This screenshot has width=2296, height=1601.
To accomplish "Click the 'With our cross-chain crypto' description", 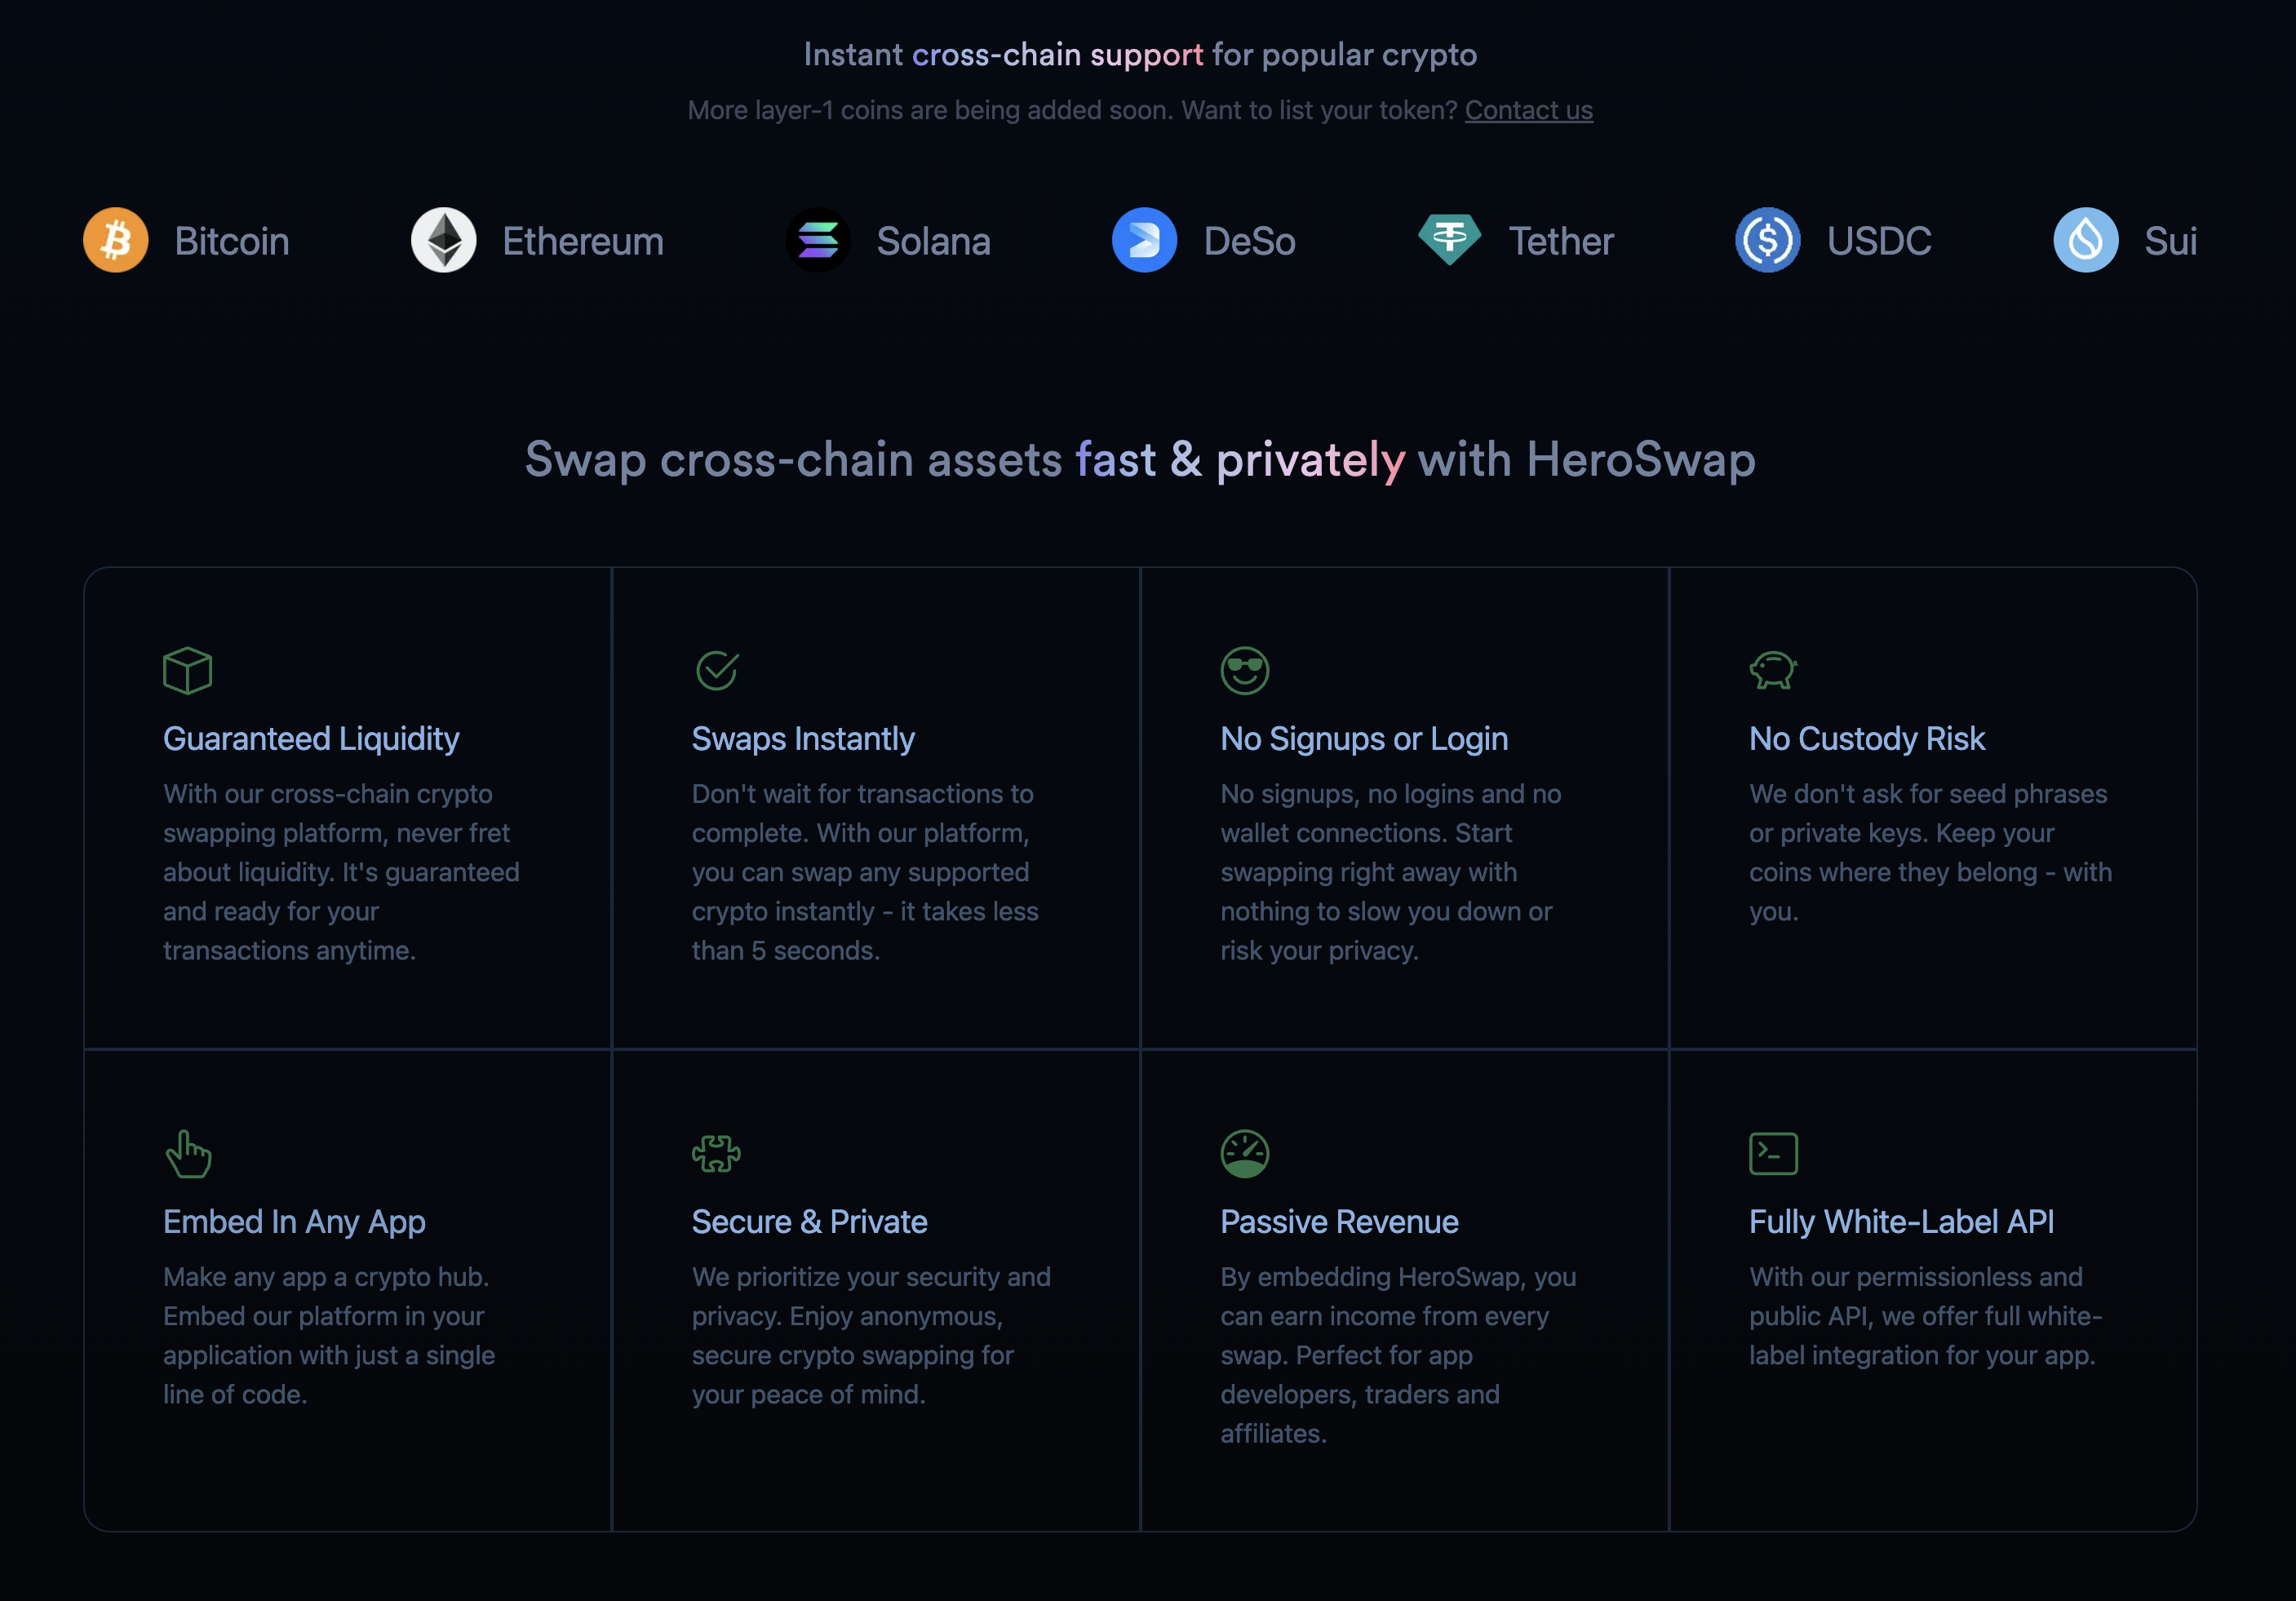I will click(341, 872).
